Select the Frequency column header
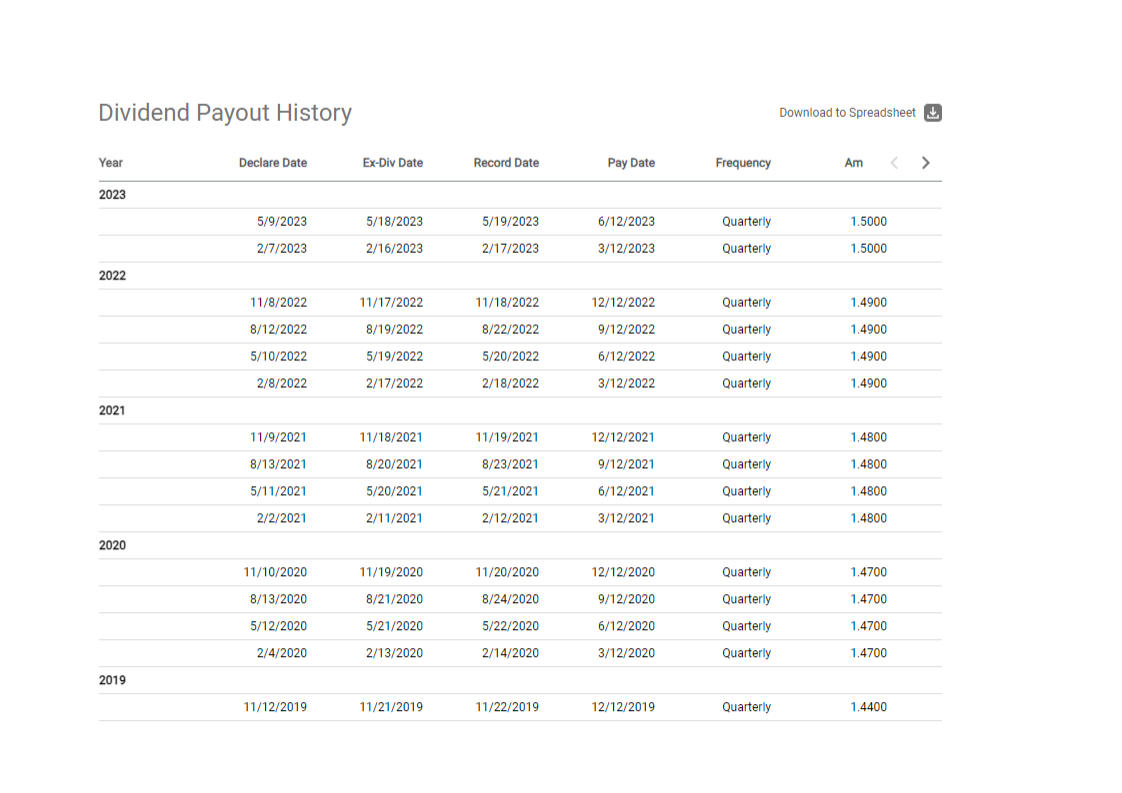This screenshot has height=793, width=1122. point(743,163)
